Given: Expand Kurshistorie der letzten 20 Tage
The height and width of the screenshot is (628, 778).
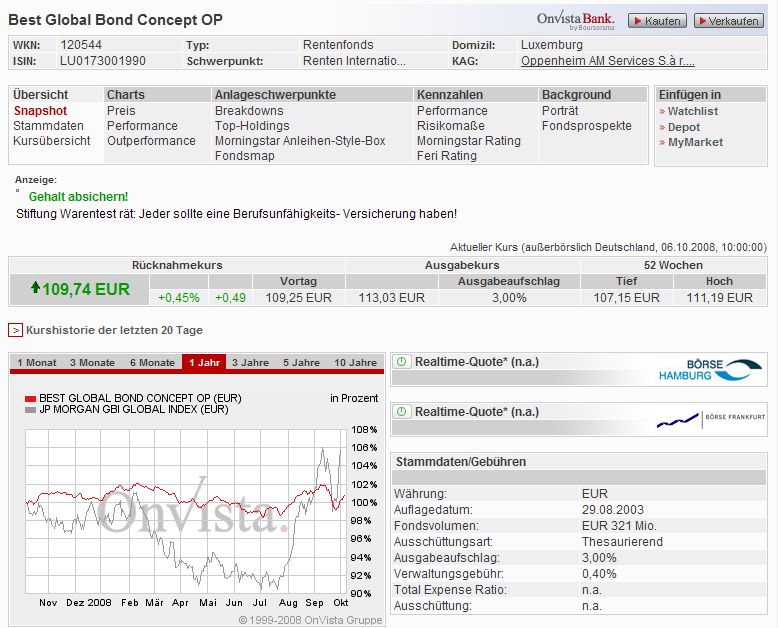Looking at the screenshot, I should [x=15, y=330].
